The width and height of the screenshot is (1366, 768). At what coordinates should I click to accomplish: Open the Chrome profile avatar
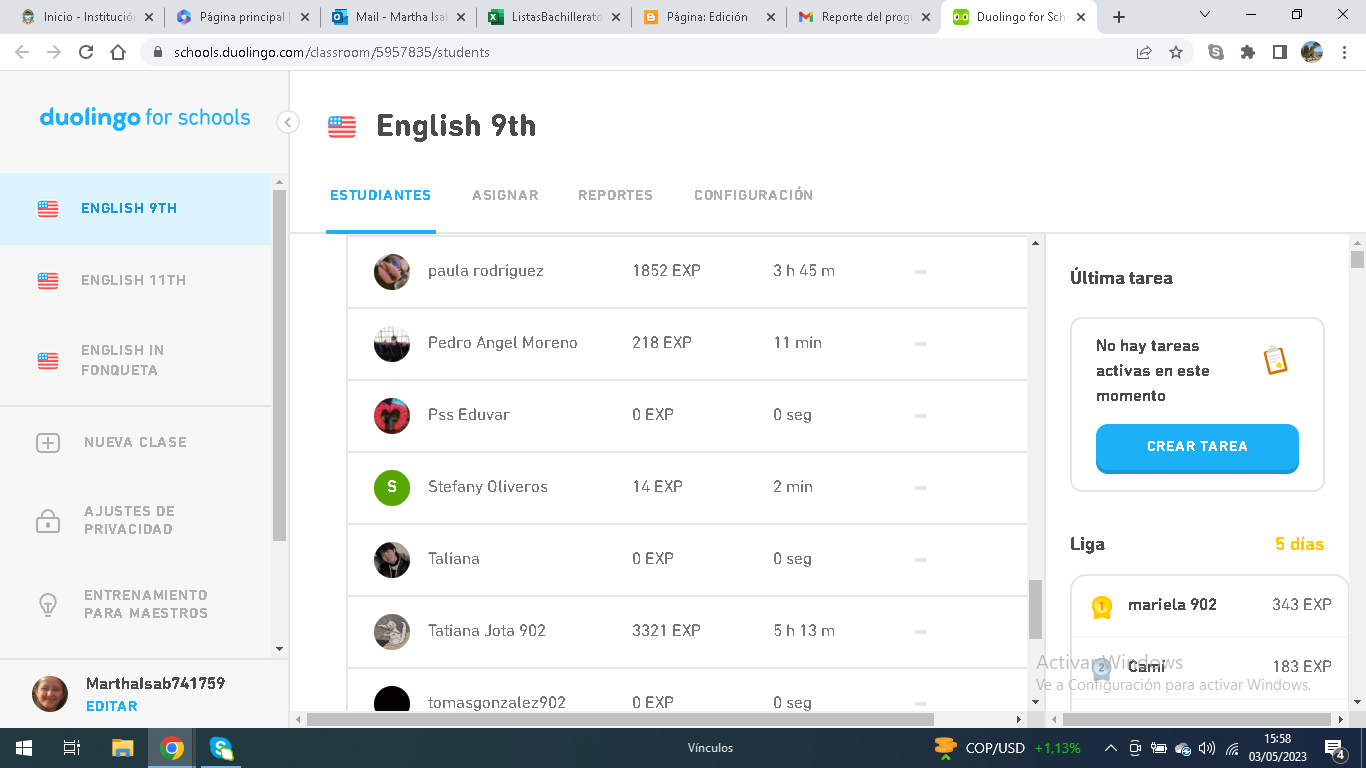(1312, 52)
